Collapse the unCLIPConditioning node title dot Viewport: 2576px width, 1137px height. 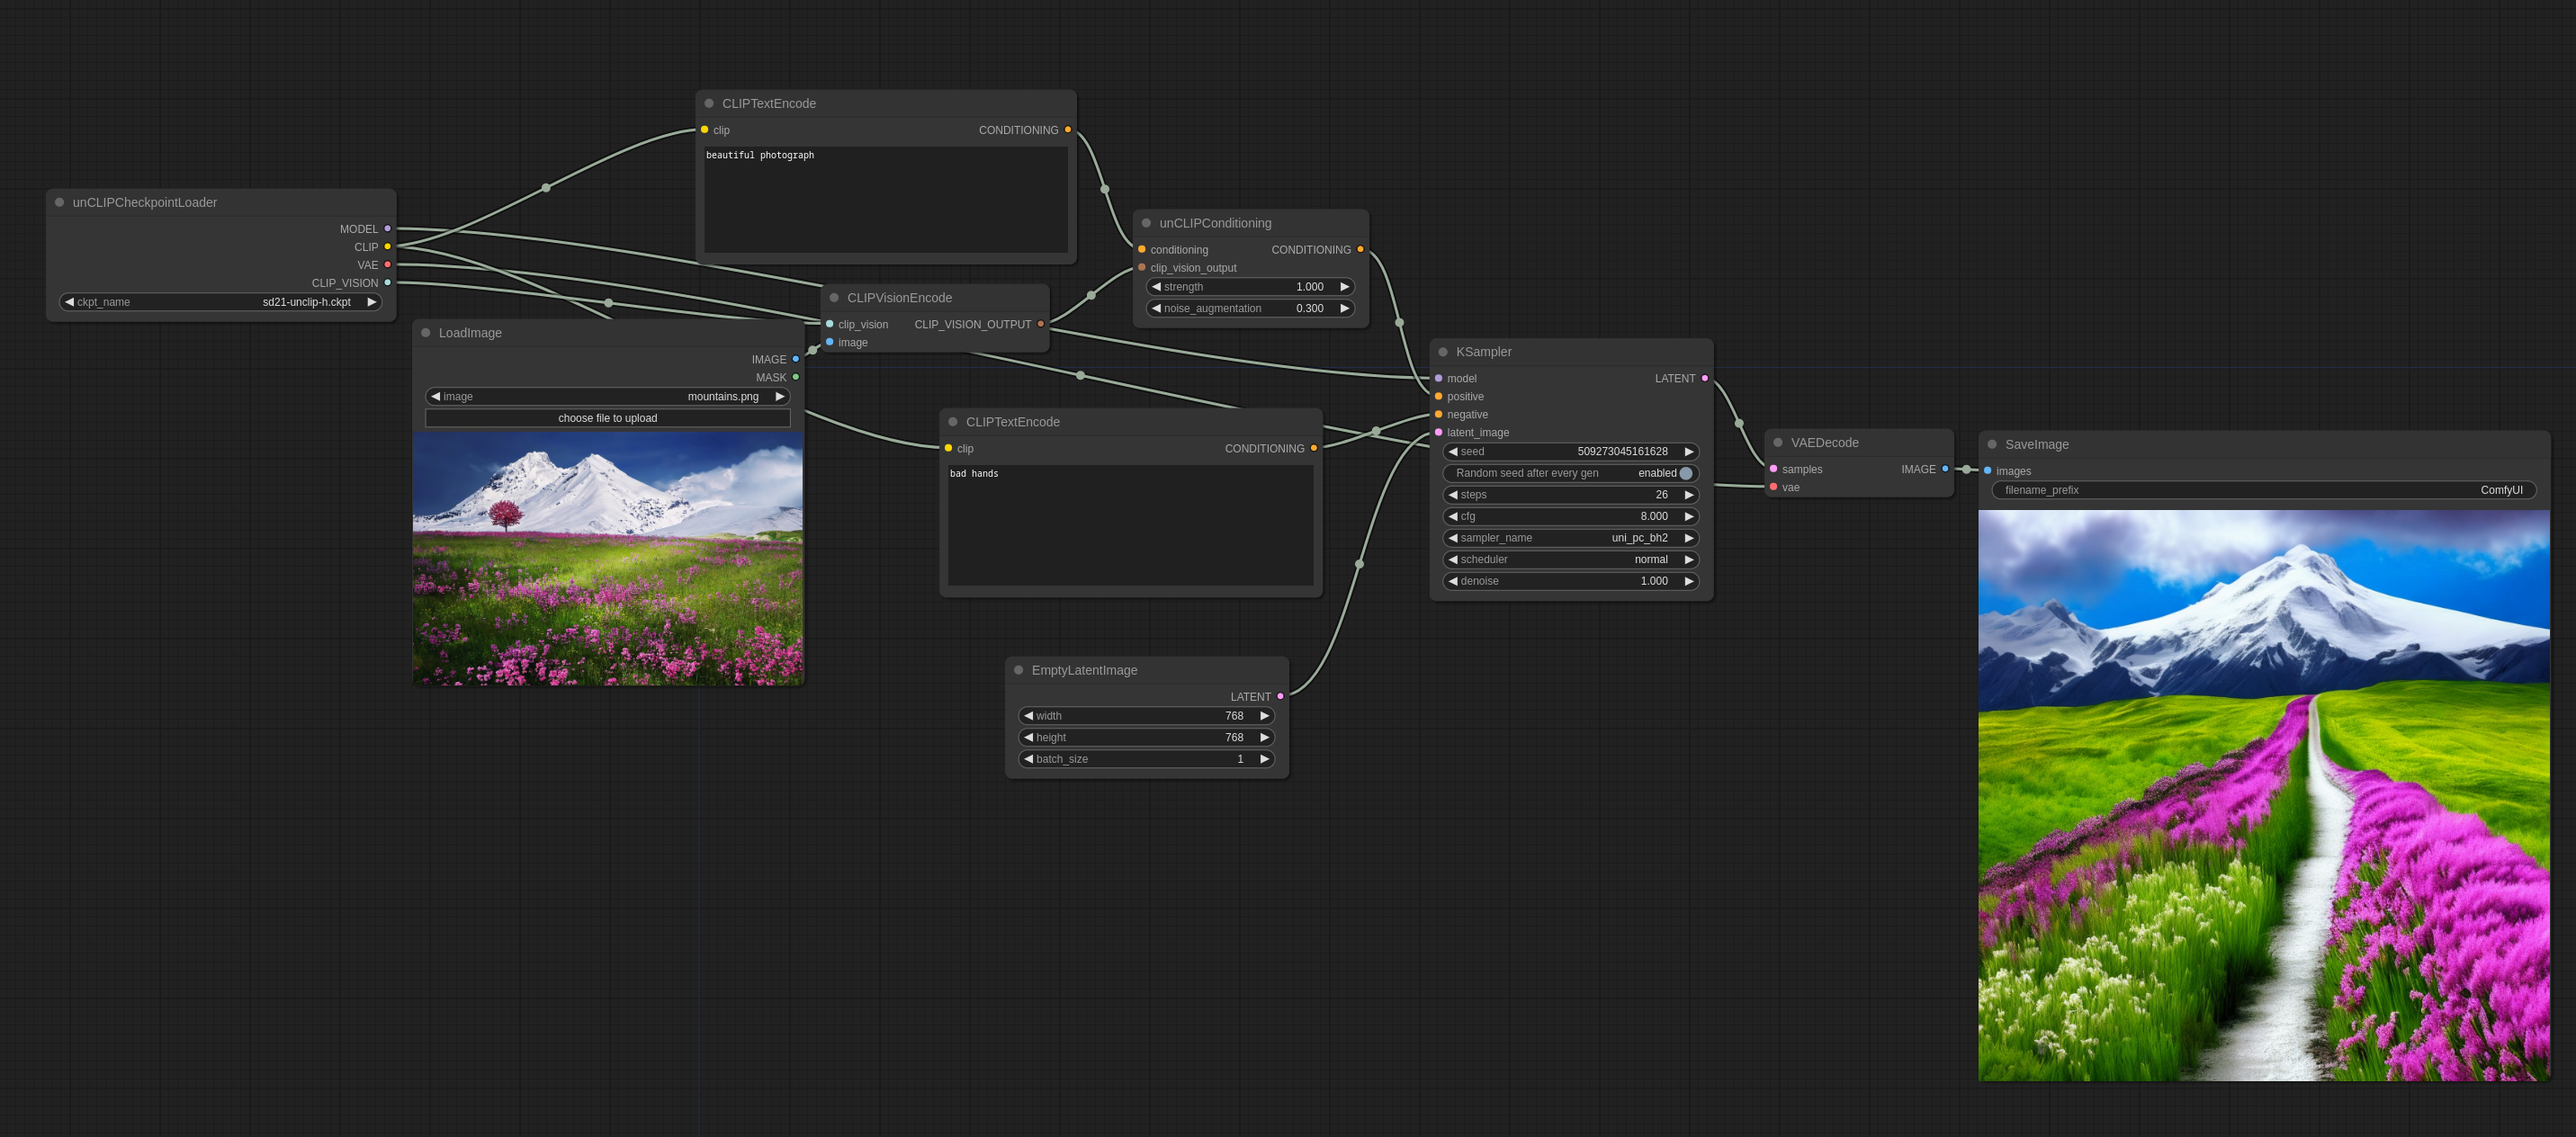1147,223
